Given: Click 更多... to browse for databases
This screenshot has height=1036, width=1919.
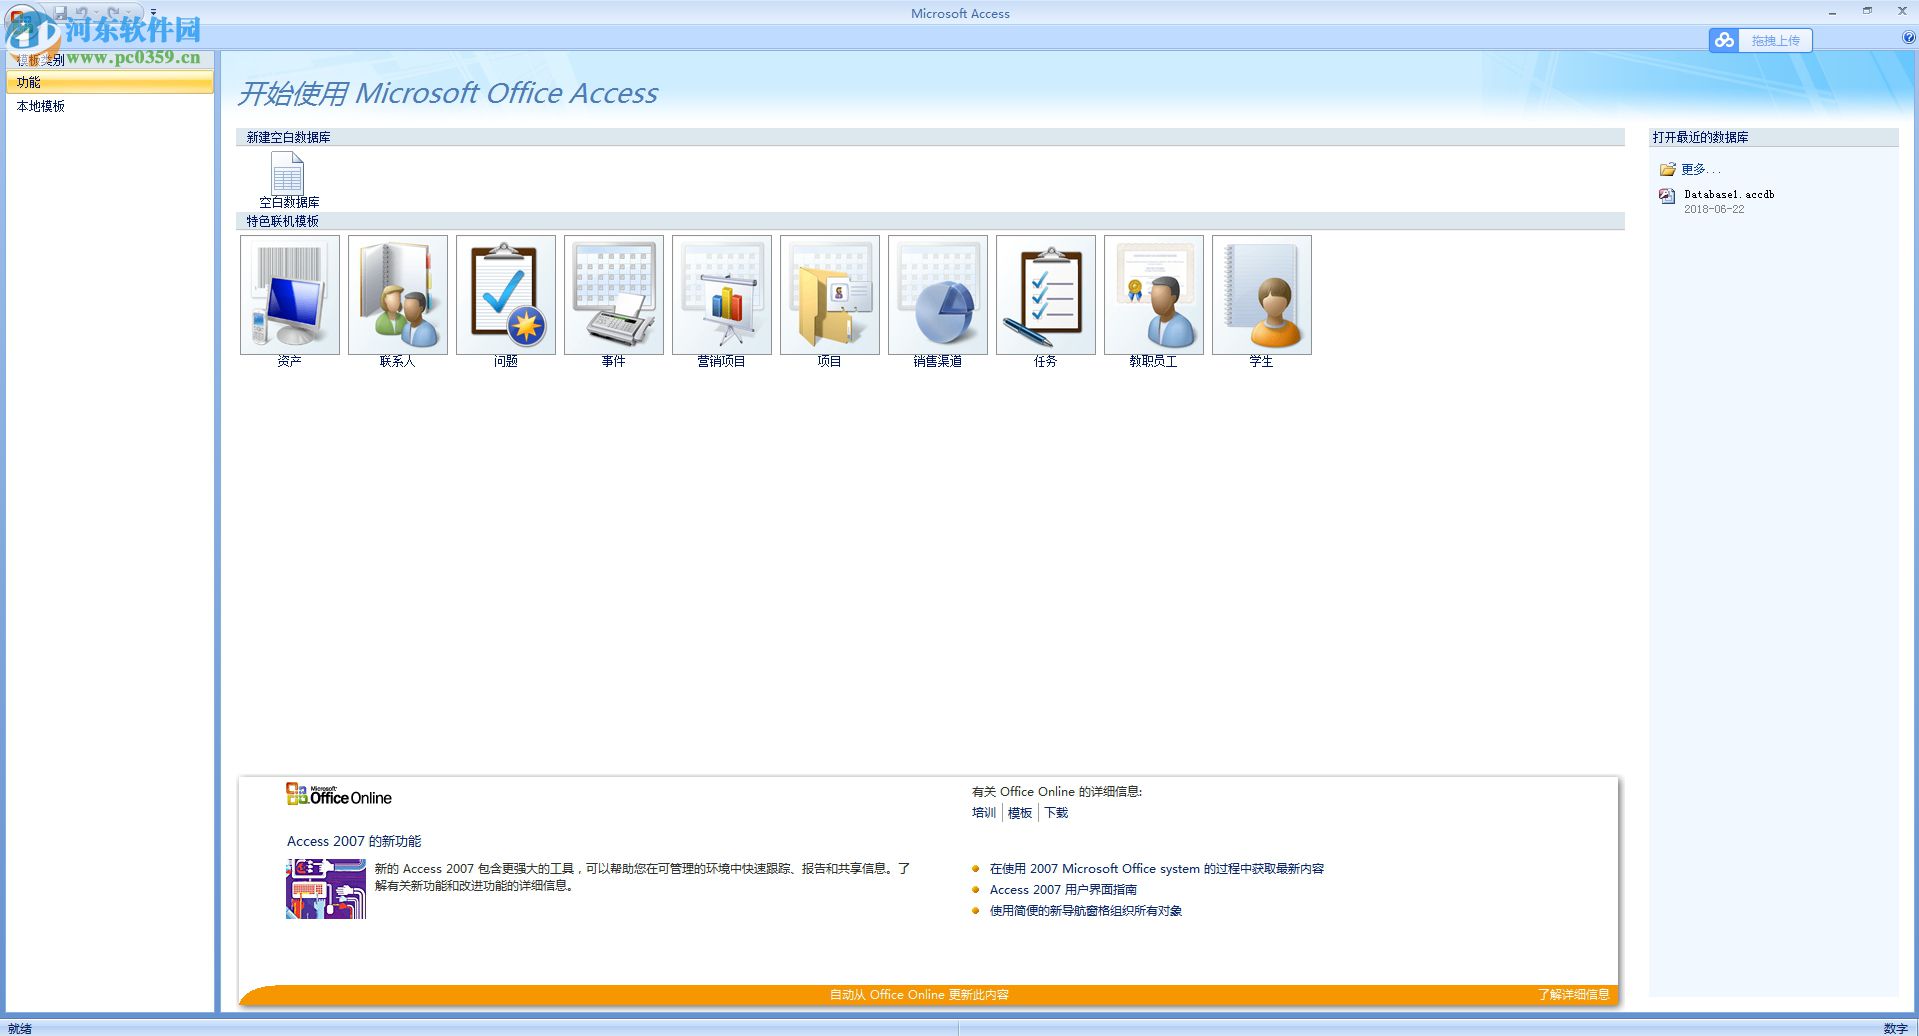Looking at the screenshot, I should (1698, 169).
